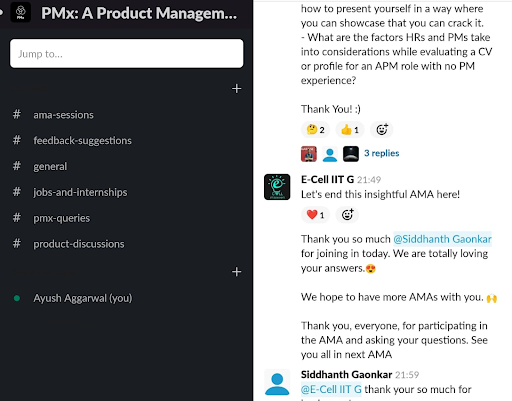The image size is (512, 401).
Task: Add a channel with the top plus icon
Action: click(x=236, y=89)
